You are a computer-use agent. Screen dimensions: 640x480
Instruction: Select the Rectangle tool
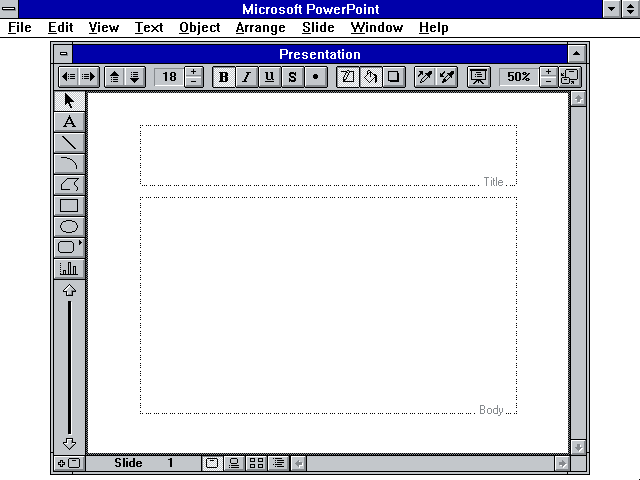coord(69,205)
